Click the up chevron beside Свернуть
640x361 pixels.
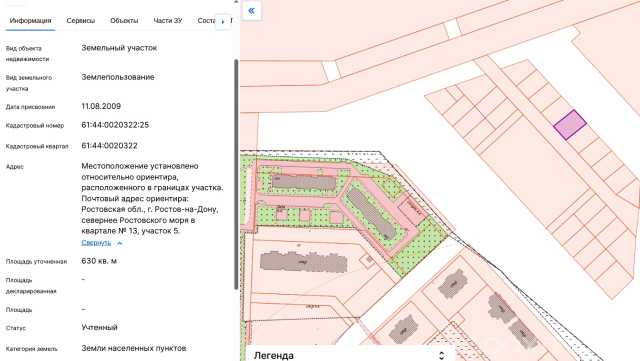tap(119, 243)
